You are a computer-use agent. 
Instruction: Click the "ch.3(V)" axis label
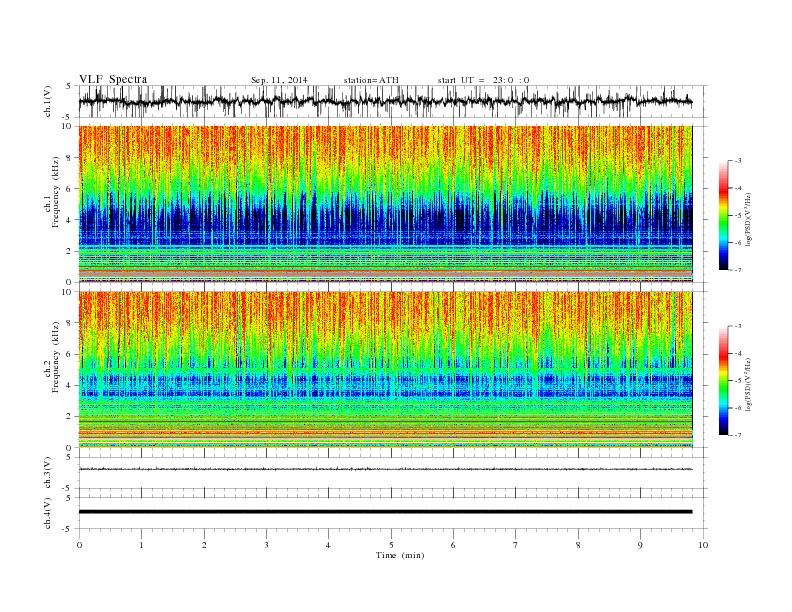[48, 472]
